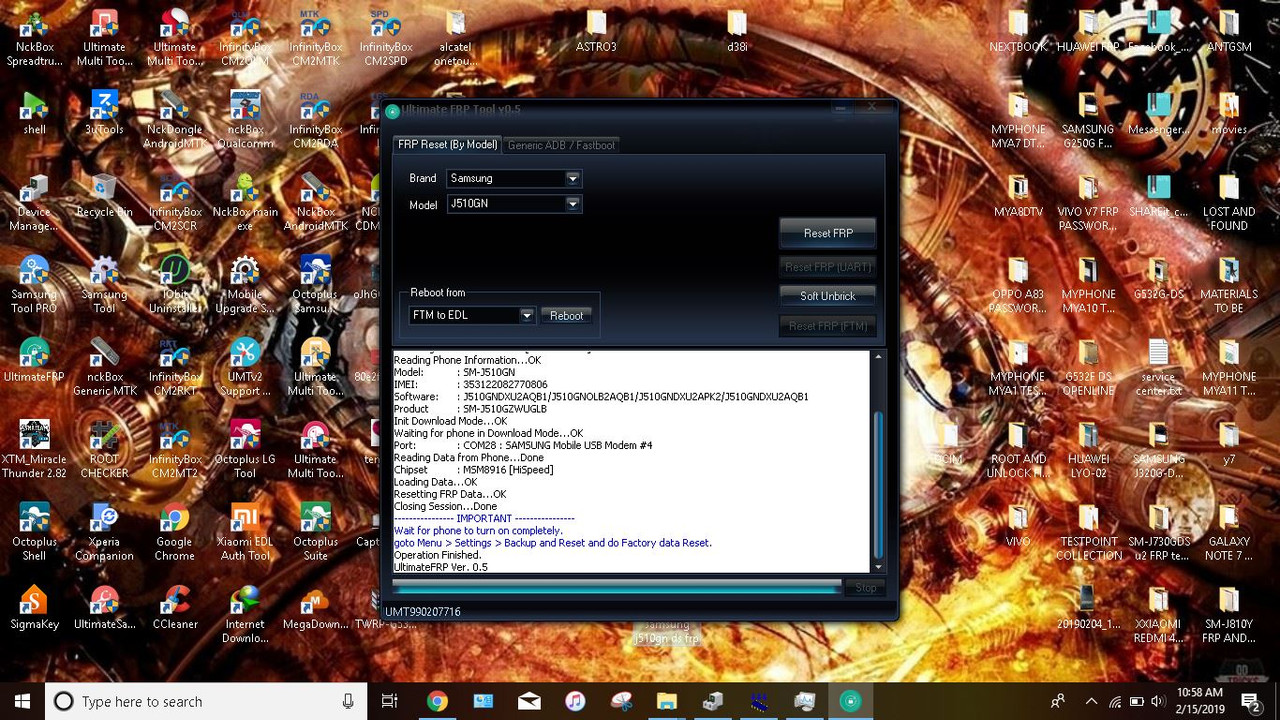This screenshot has width=1280, height=720.
Task: Open the Octoplus Shell desktop icon
Action: point(34,531)
